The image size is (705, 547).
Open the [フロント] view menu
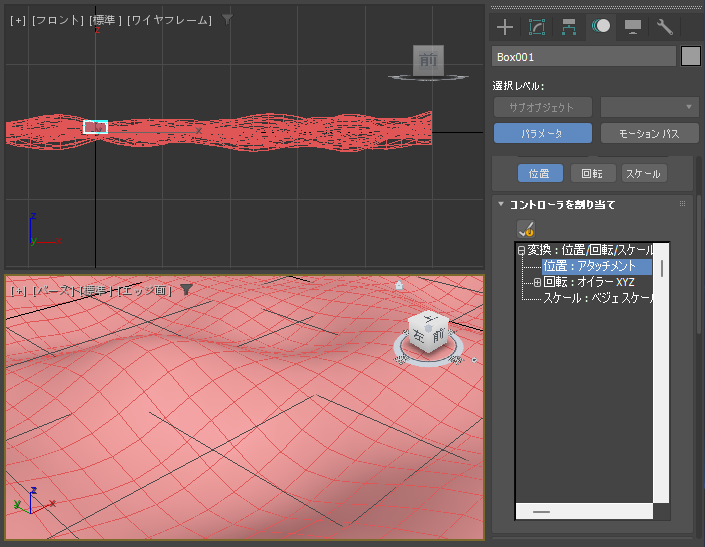pyautogui.click(x=58, y=20)
